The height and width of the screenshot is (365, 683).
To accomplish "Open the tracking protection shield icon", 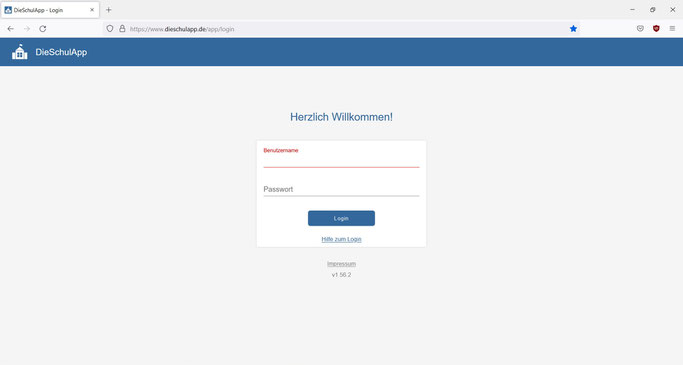I will point(110,29).
